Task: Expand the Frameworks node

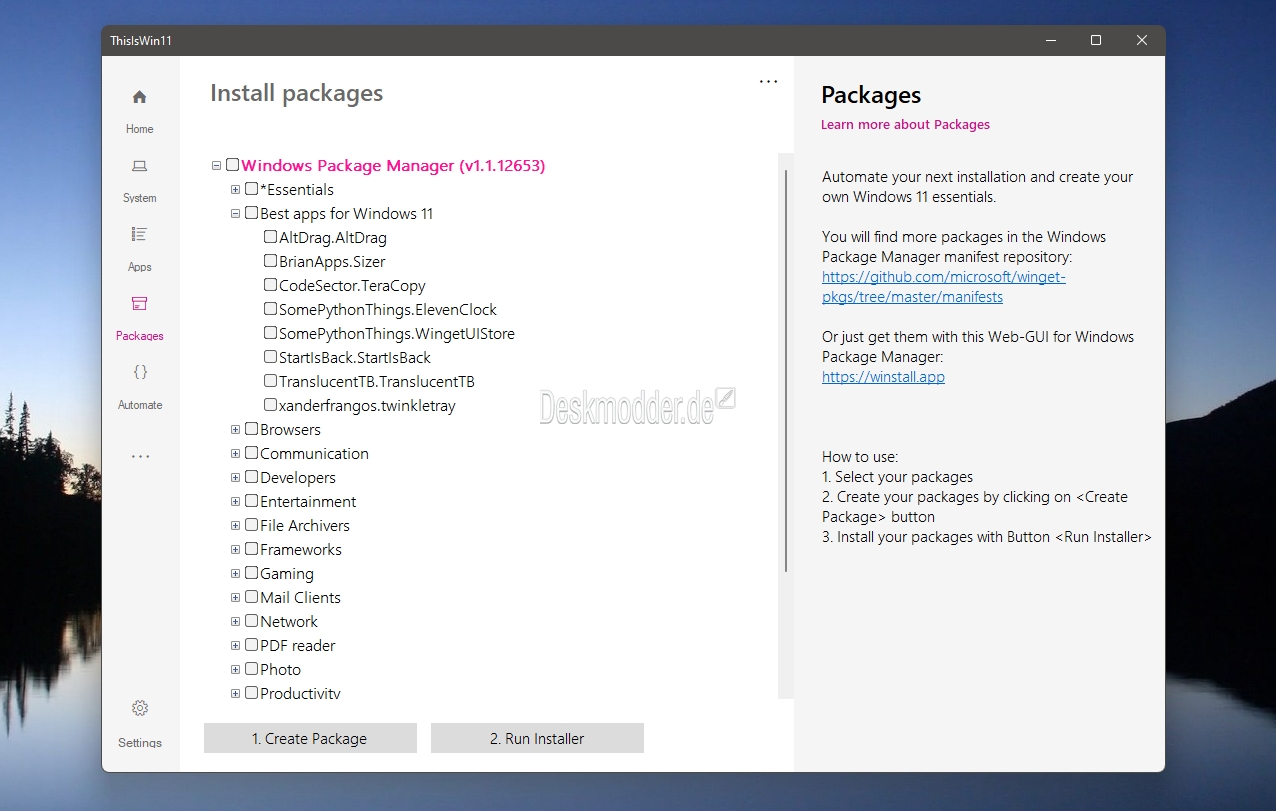Action: [x=235, y=549]
